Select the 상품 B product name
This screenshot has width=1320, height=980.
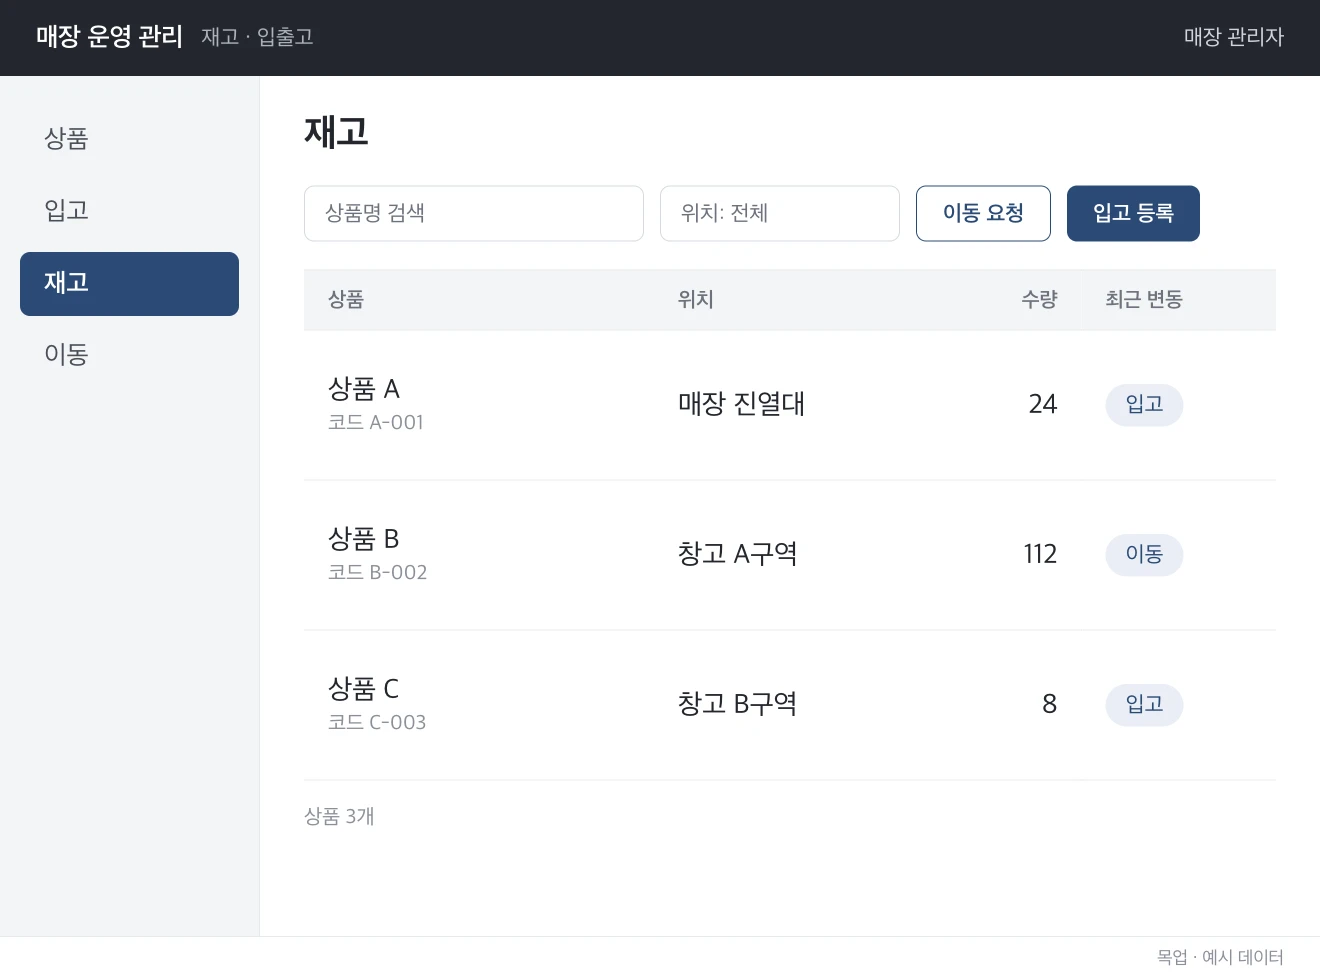[364, 539]
